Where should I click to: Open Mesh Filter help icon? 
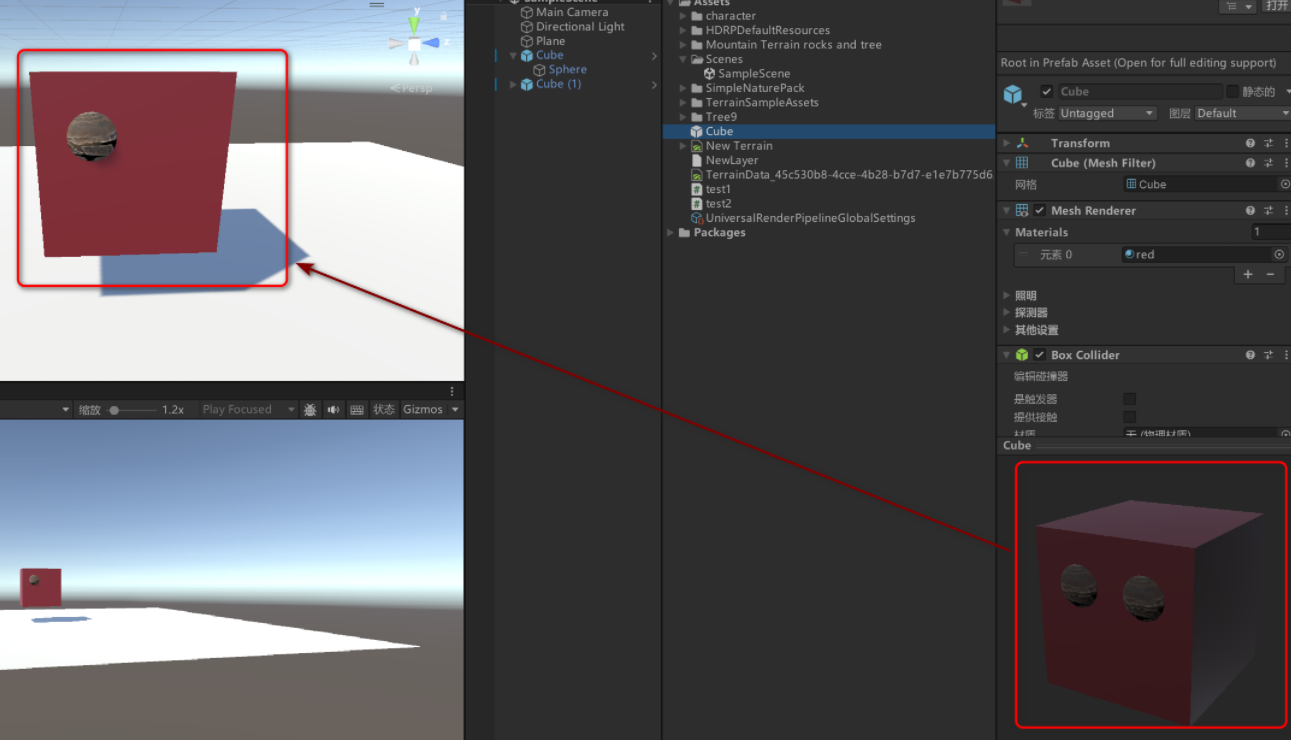point(1250,163)
